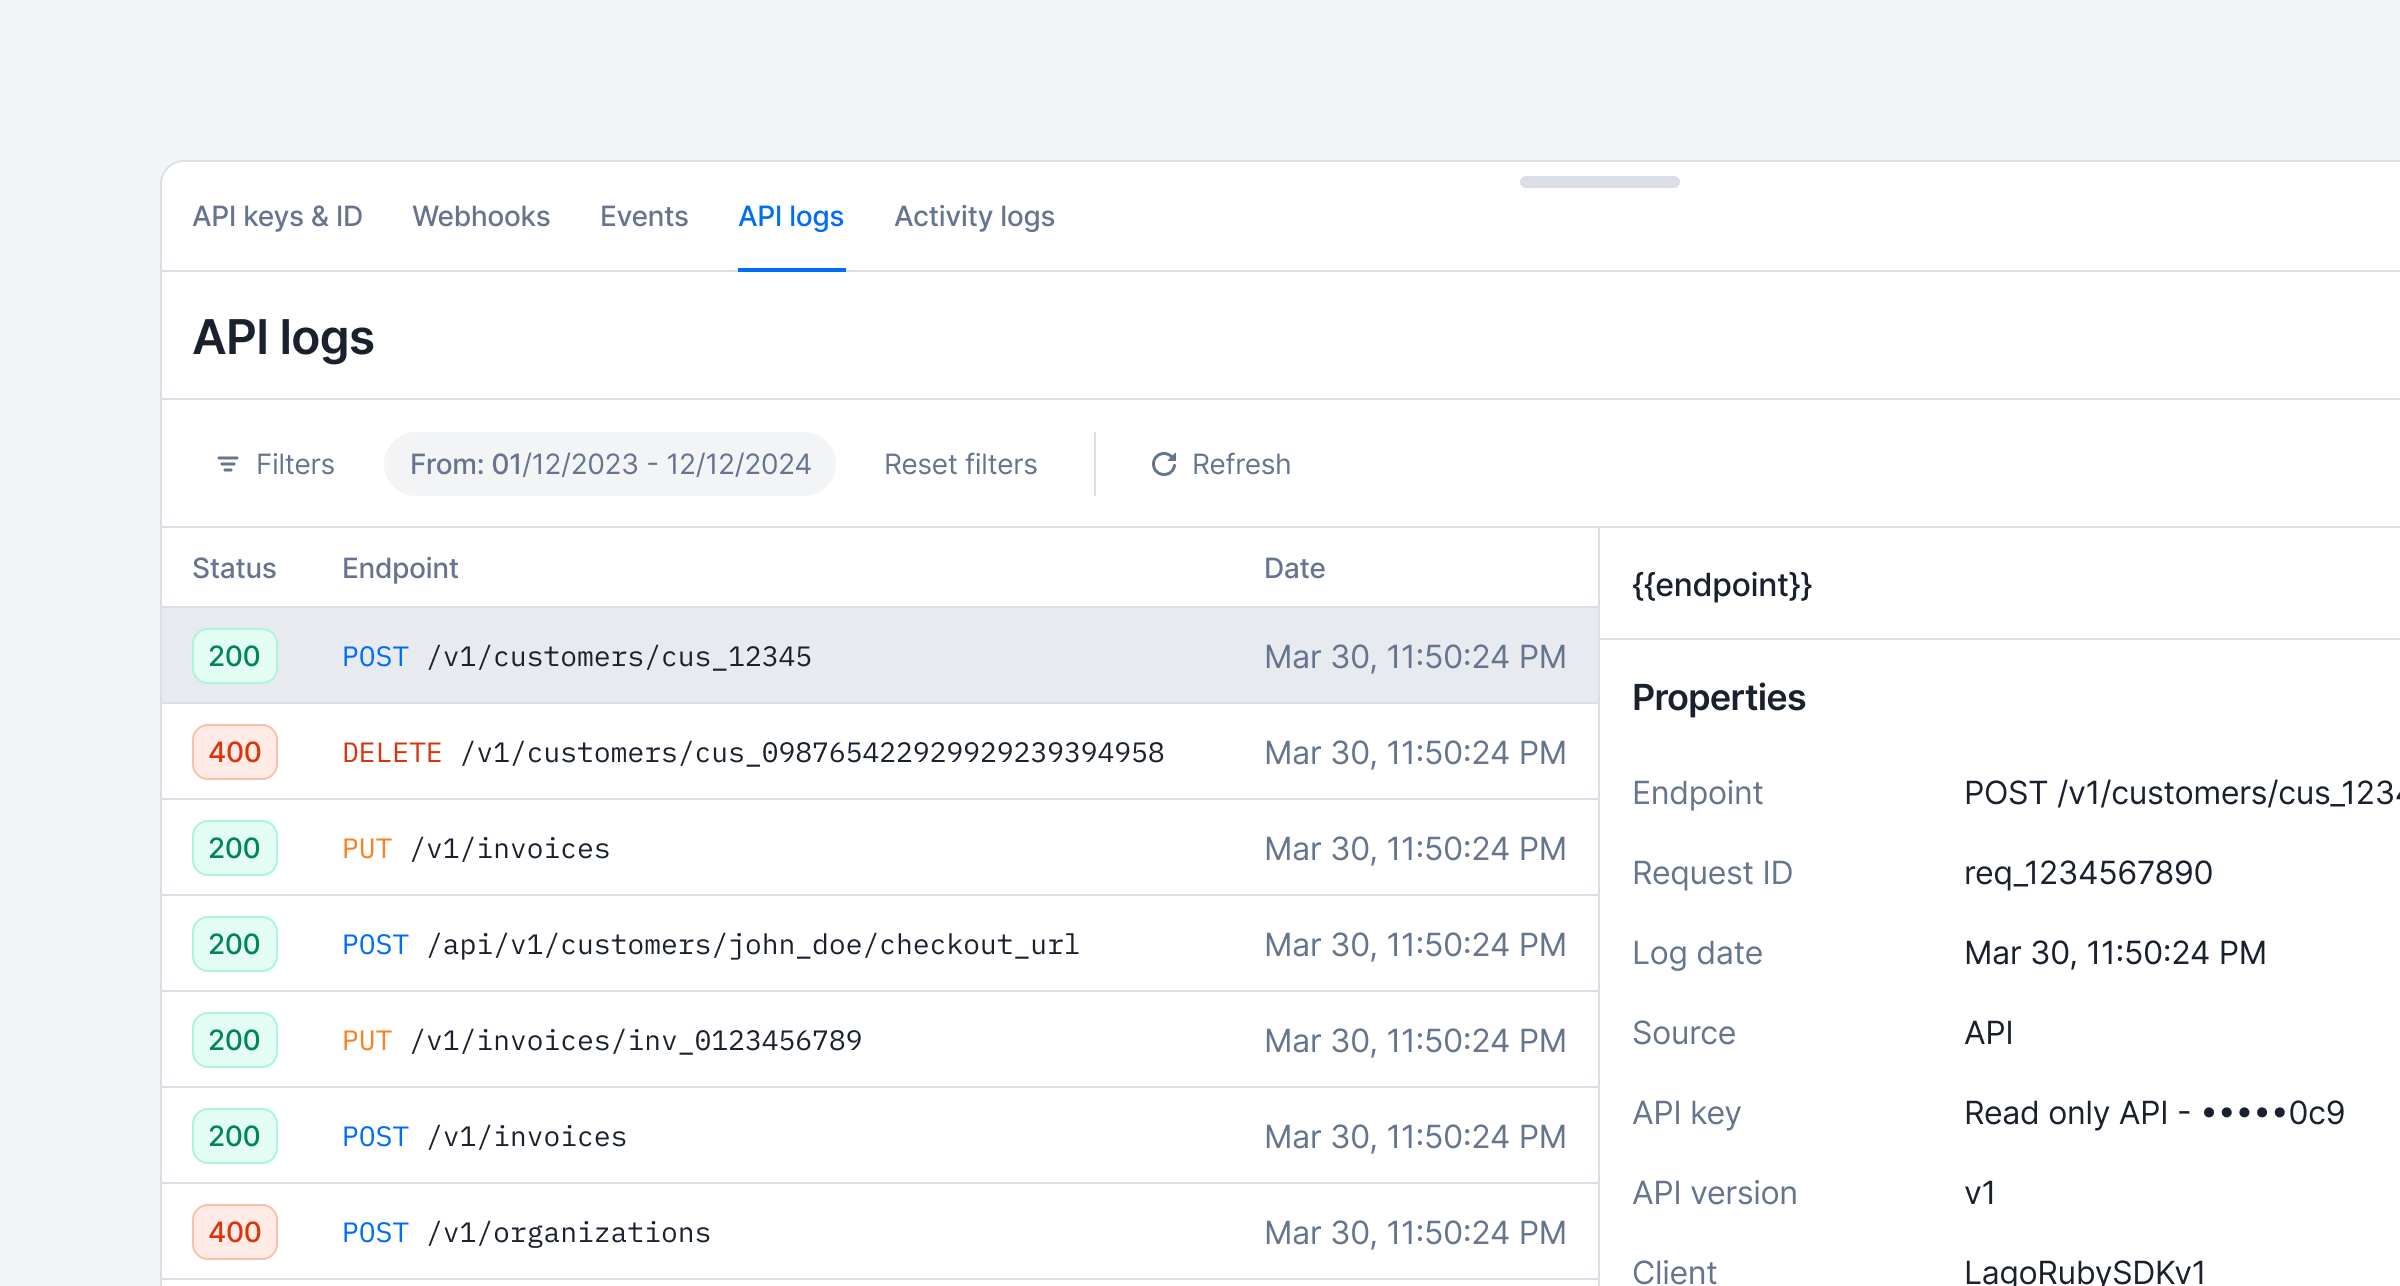Click the gray drag handle bar at top
2400x1286 pixels.
click(x=1599, y=182)
